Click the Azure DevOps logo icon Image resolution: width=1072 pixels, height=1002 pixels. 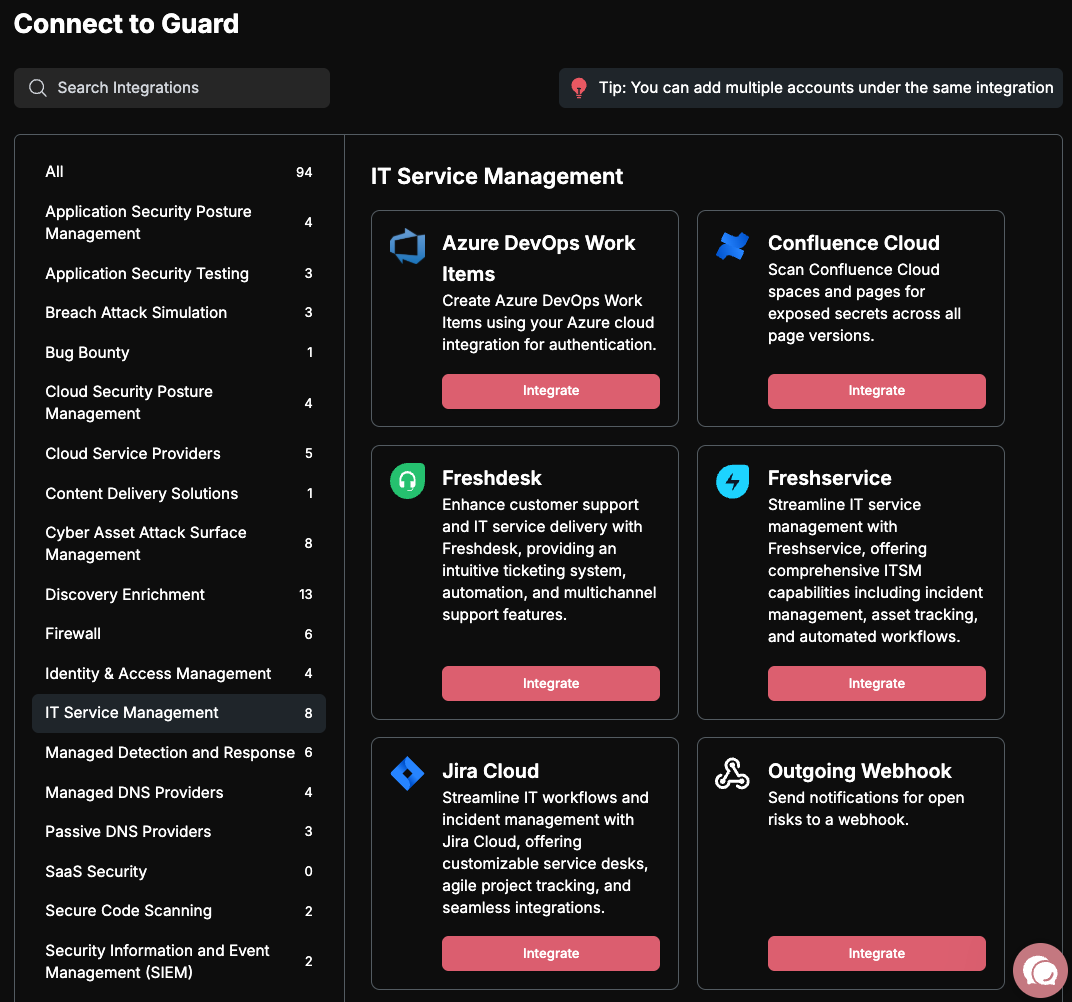click(407, 246)
